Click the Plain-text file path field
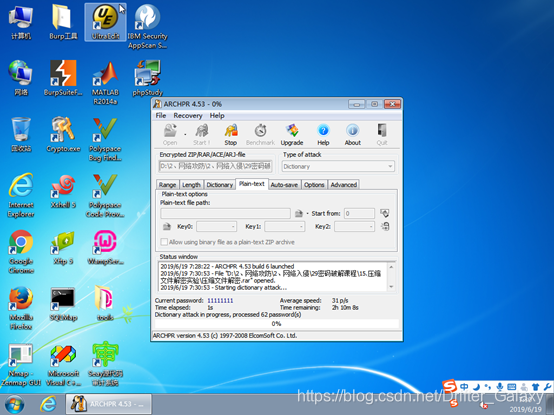The width and height of the screenshot is (554, 415). [x=225, y=213]
